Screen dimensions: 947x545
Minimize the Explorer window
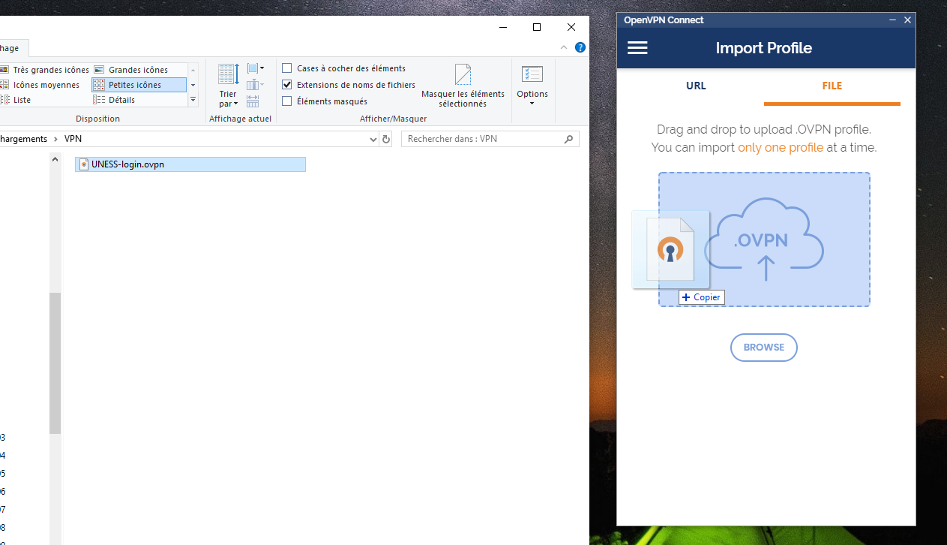502,27
